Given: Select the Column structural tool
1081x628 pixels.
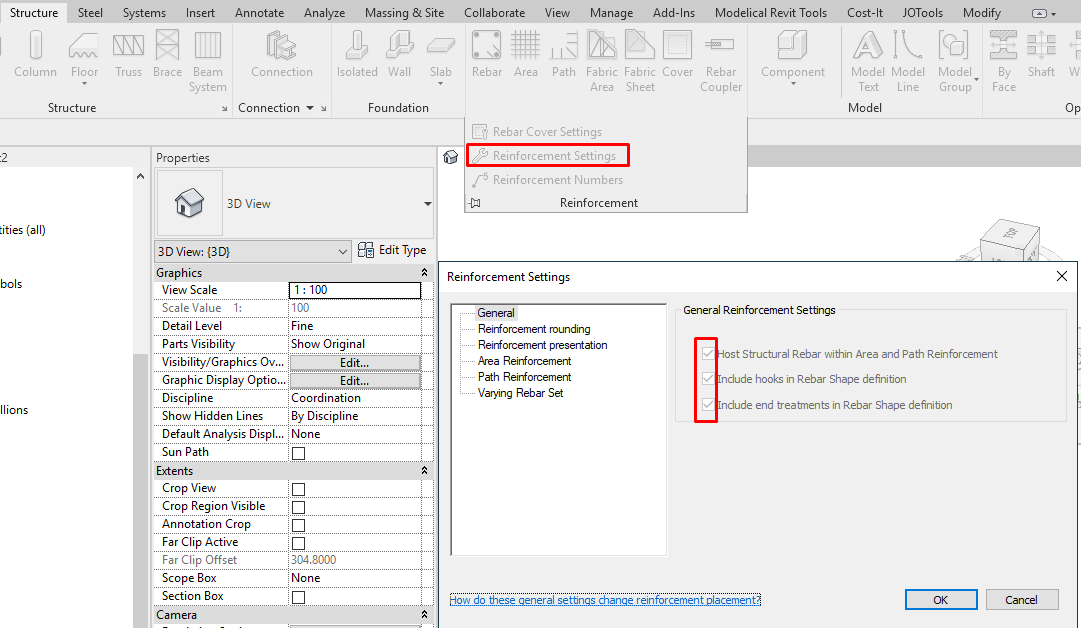Looking at the screenshot, I should pyautogui.click(x=36, y=54).
